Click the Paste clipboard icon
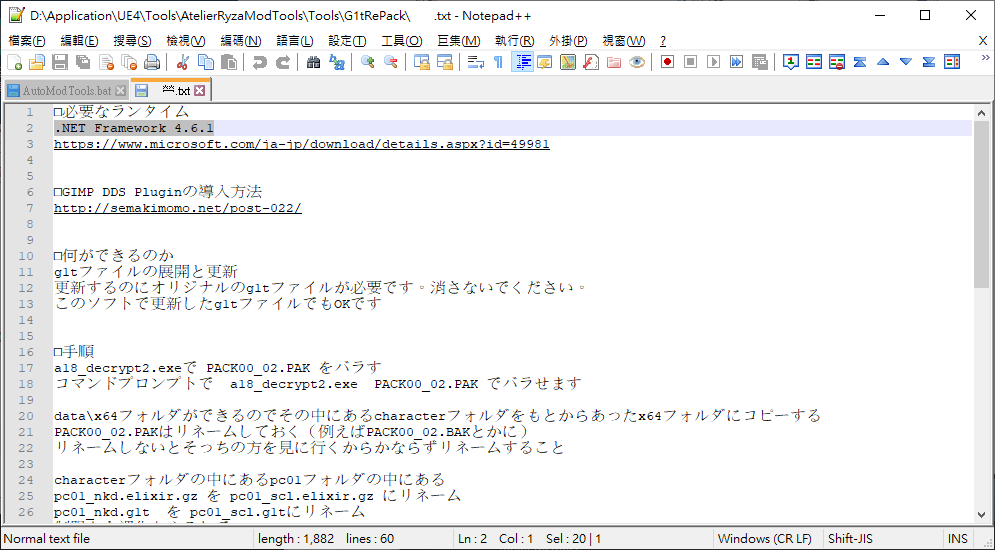995x550 pixels. coord(229,62)
